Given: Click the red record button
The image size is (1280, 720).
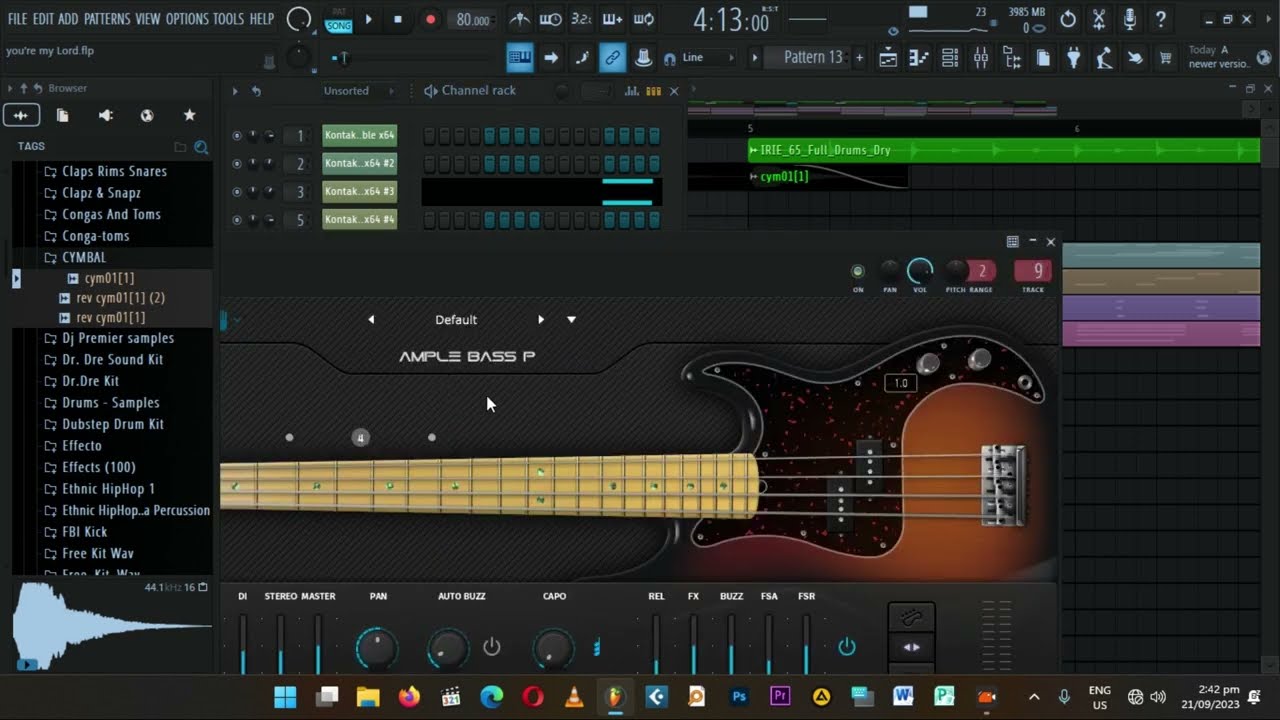Looking at the screenshot, I should tap(430, 19).
